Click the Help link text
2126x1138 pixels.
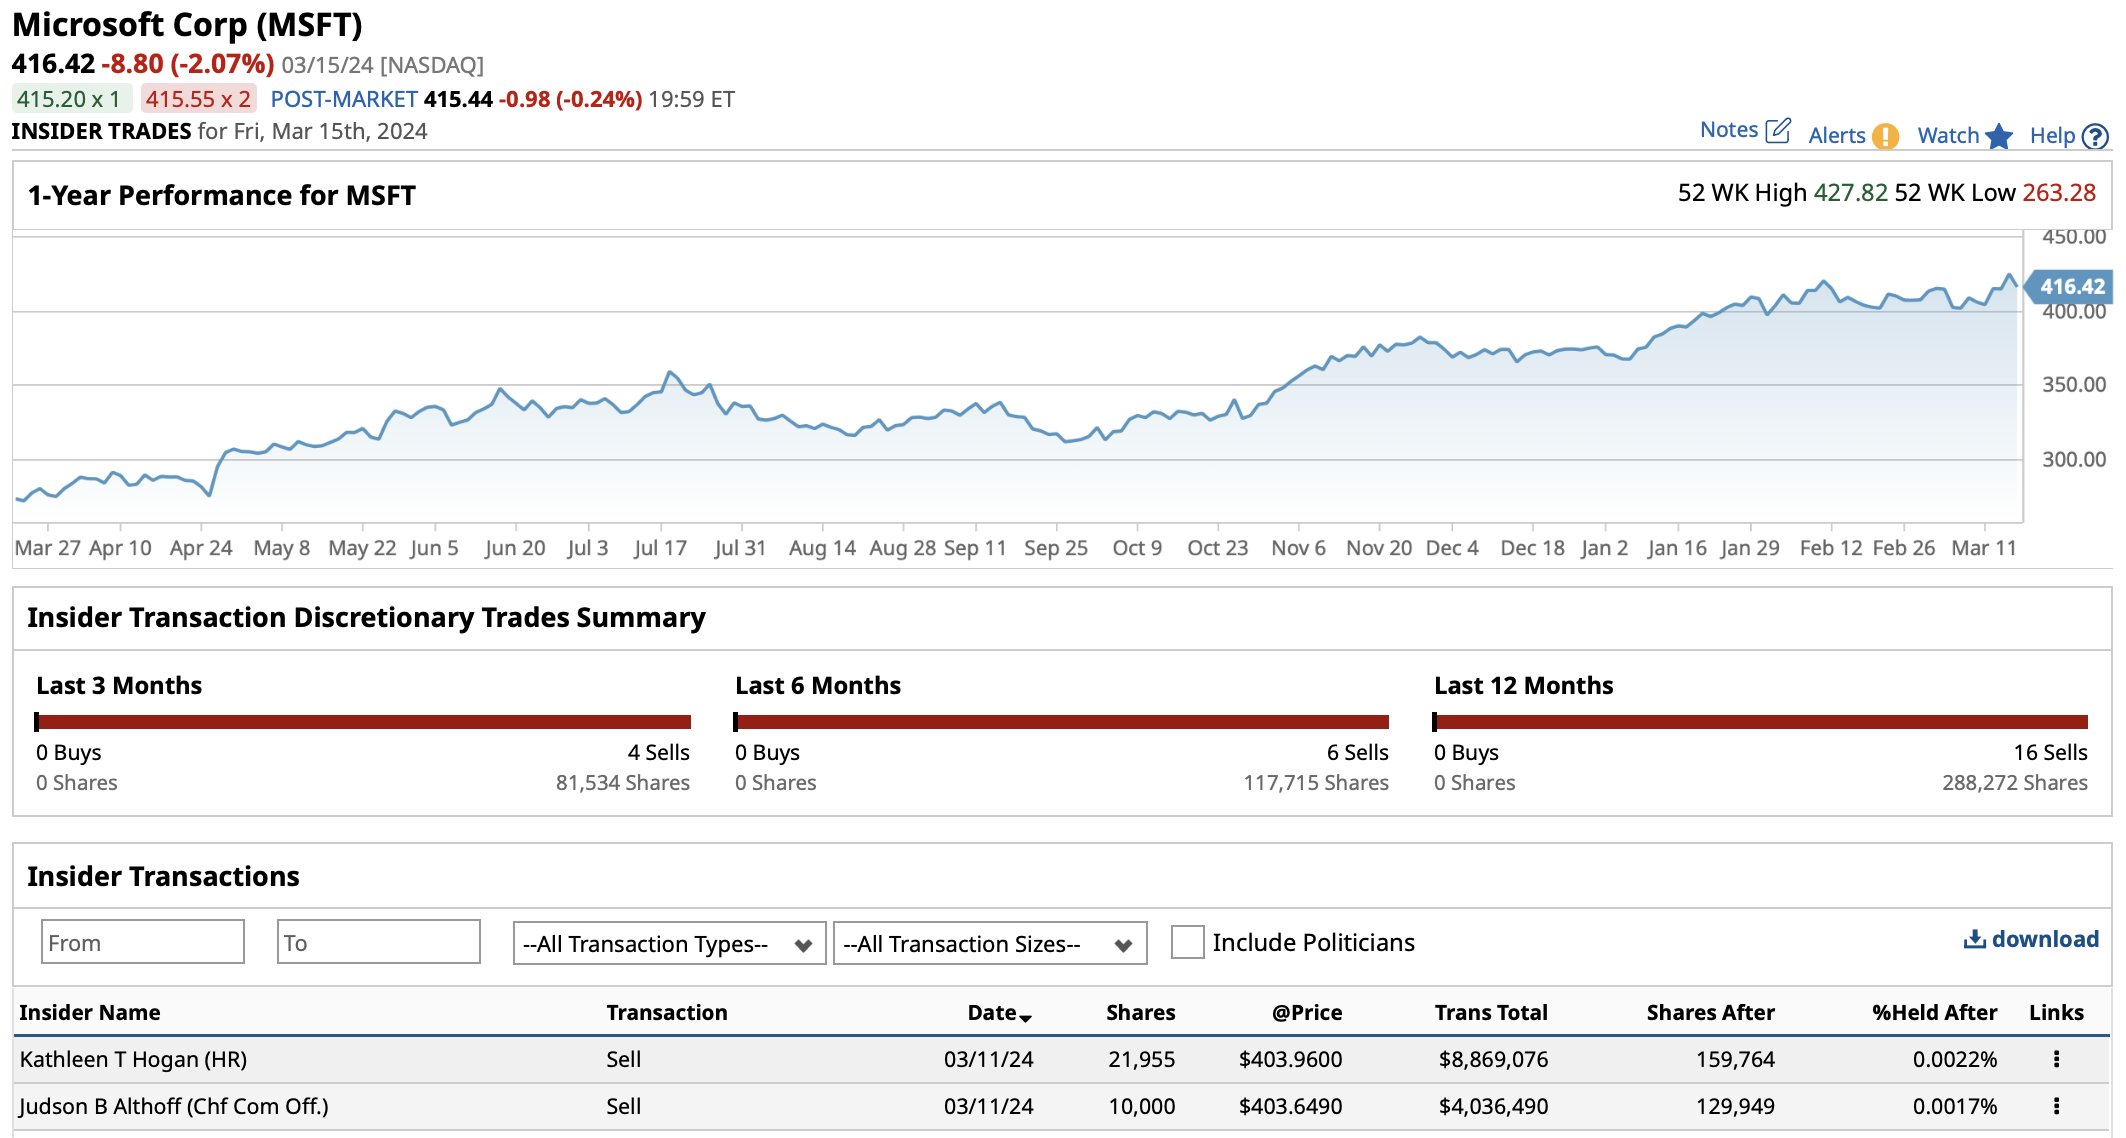[2052, 136]
